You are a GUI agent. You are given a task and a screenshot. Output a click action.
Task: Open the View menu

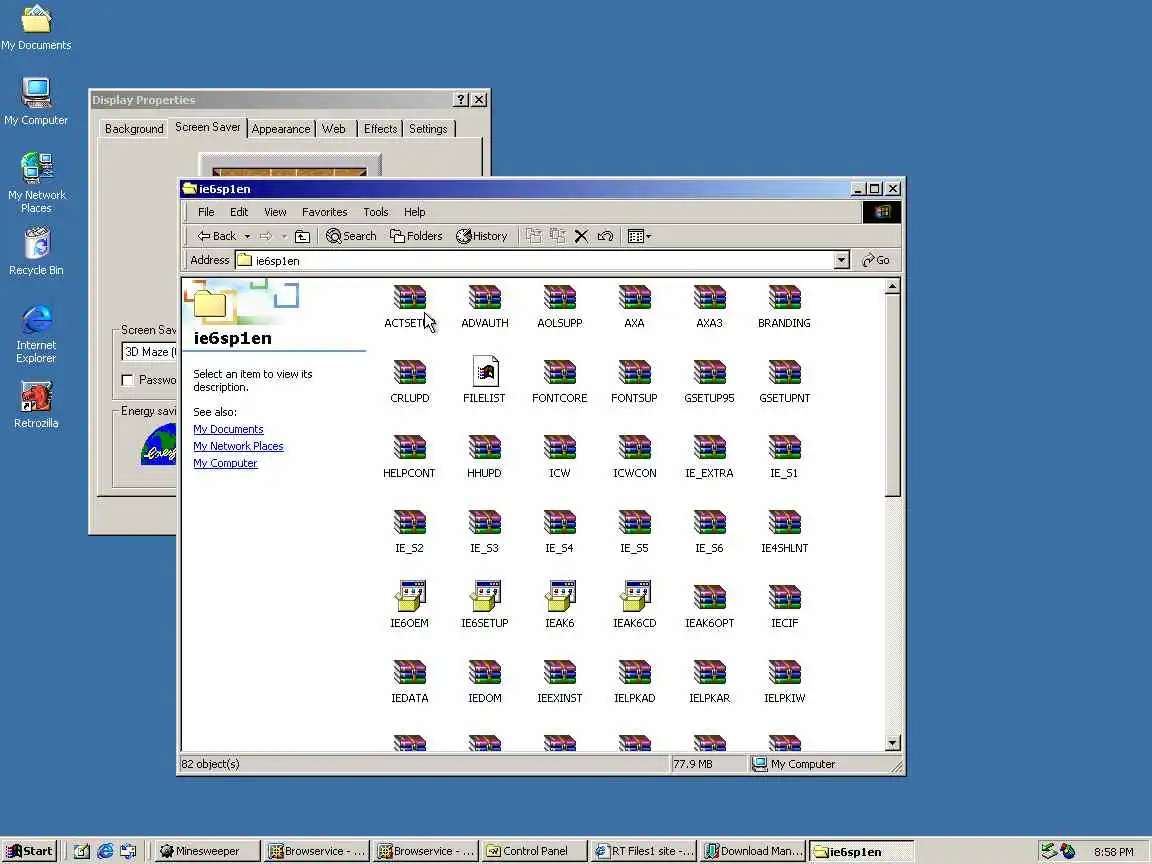coord(276,212)
